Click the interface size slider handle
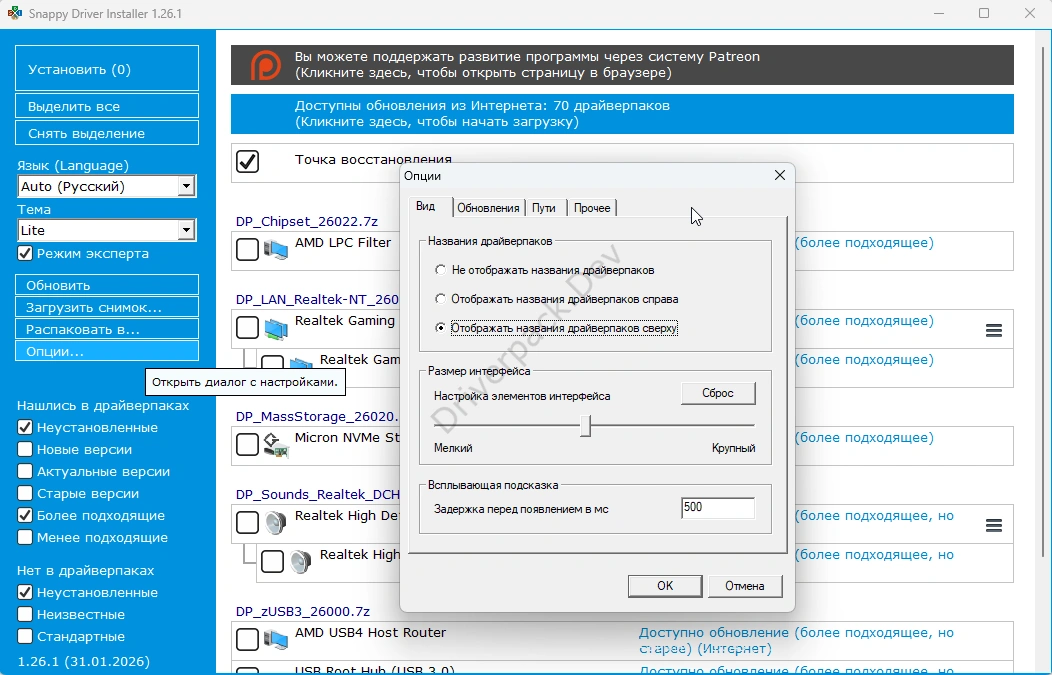 [586, 425]
